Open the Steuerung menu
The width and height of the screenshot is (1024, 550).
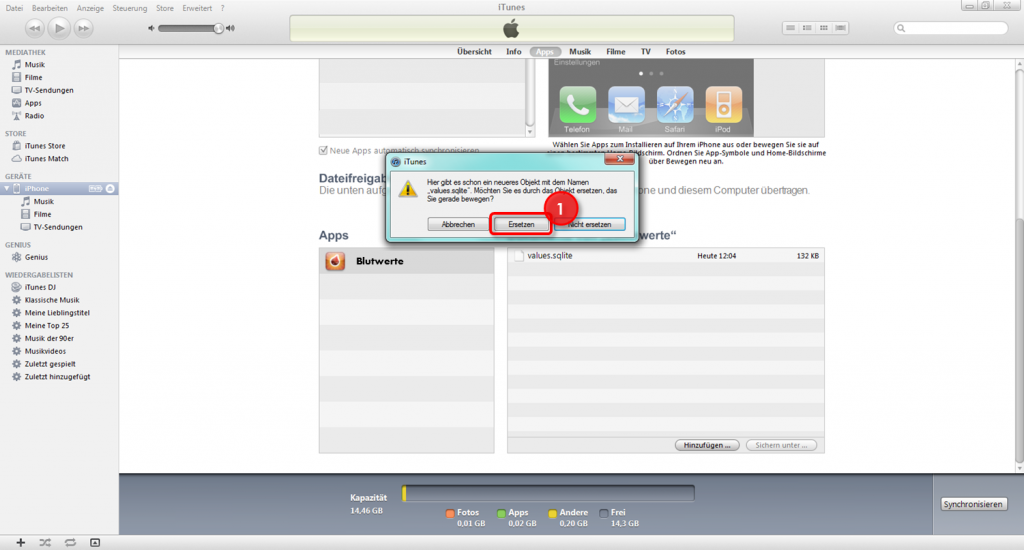(129, 8)
